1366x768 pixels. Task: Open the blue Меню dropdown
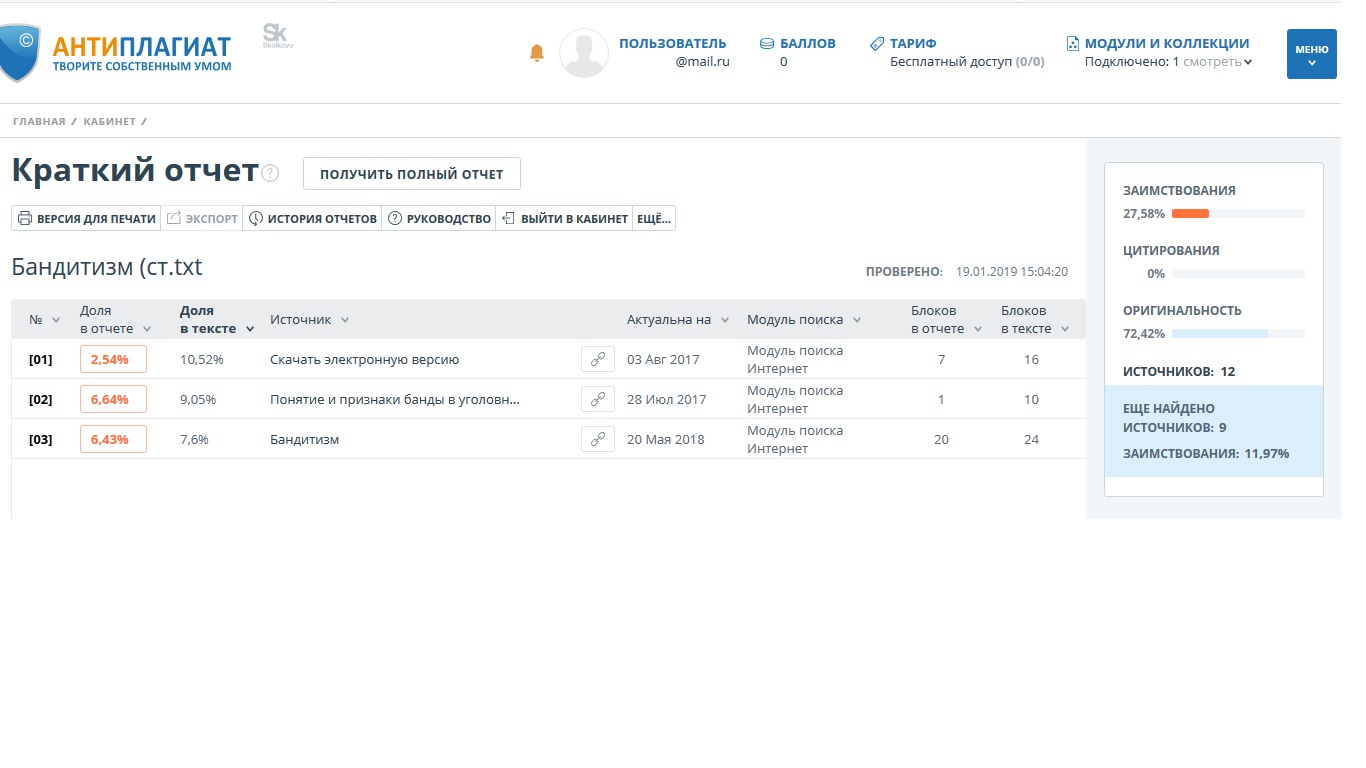tap(1311, 54)
